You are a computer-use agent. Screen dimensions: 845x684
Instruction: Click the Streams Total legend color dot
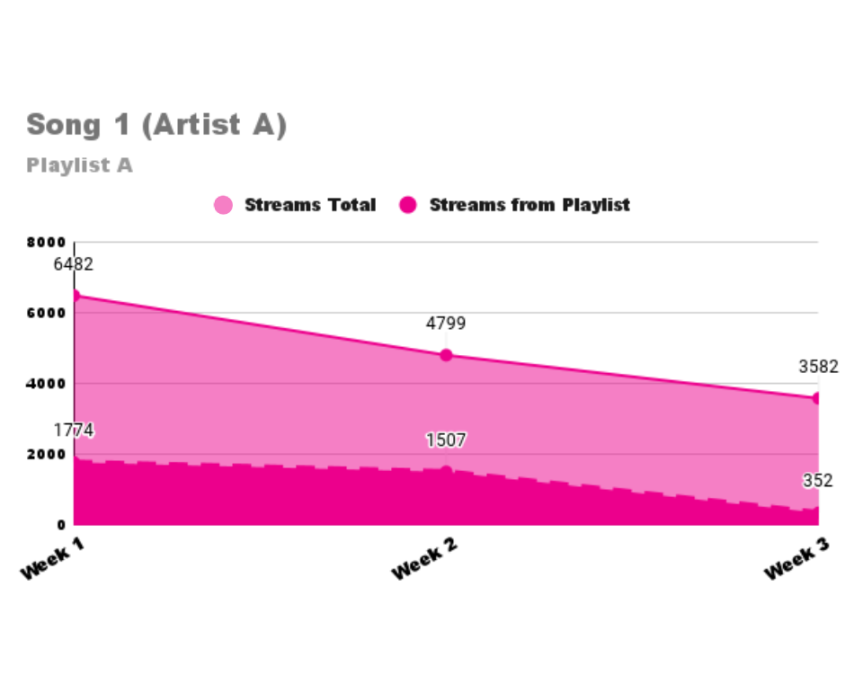[x=223, y=205]
